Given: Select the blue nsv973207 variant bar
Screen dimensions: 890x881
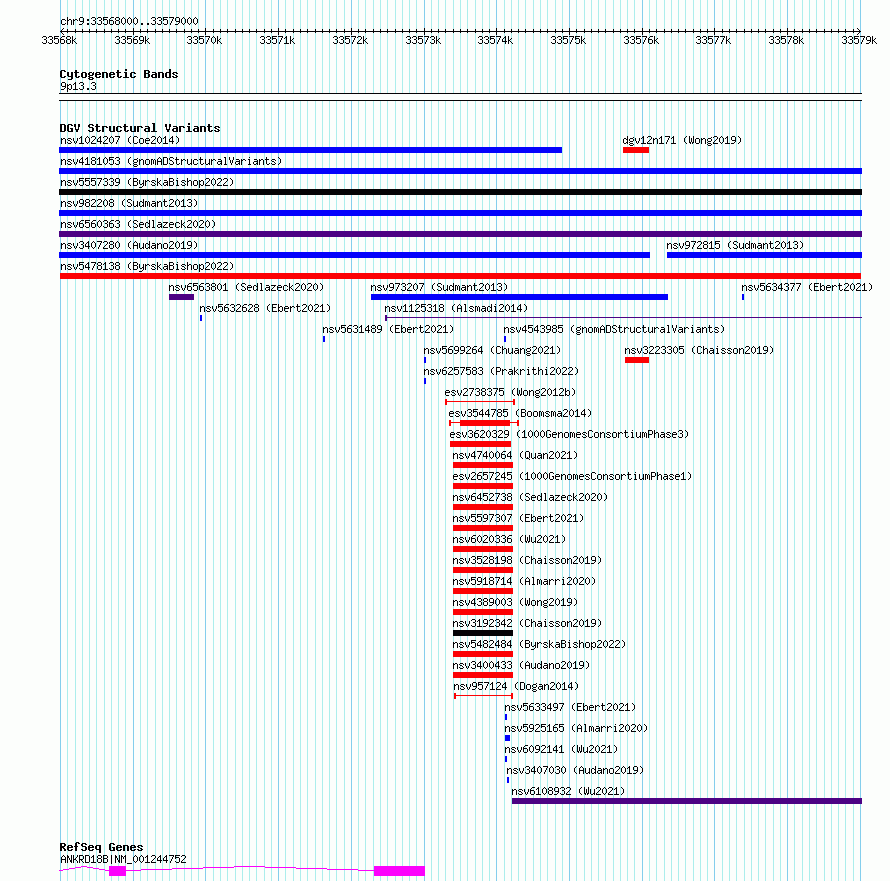Looking at the screenshot, I should (519, 297).
